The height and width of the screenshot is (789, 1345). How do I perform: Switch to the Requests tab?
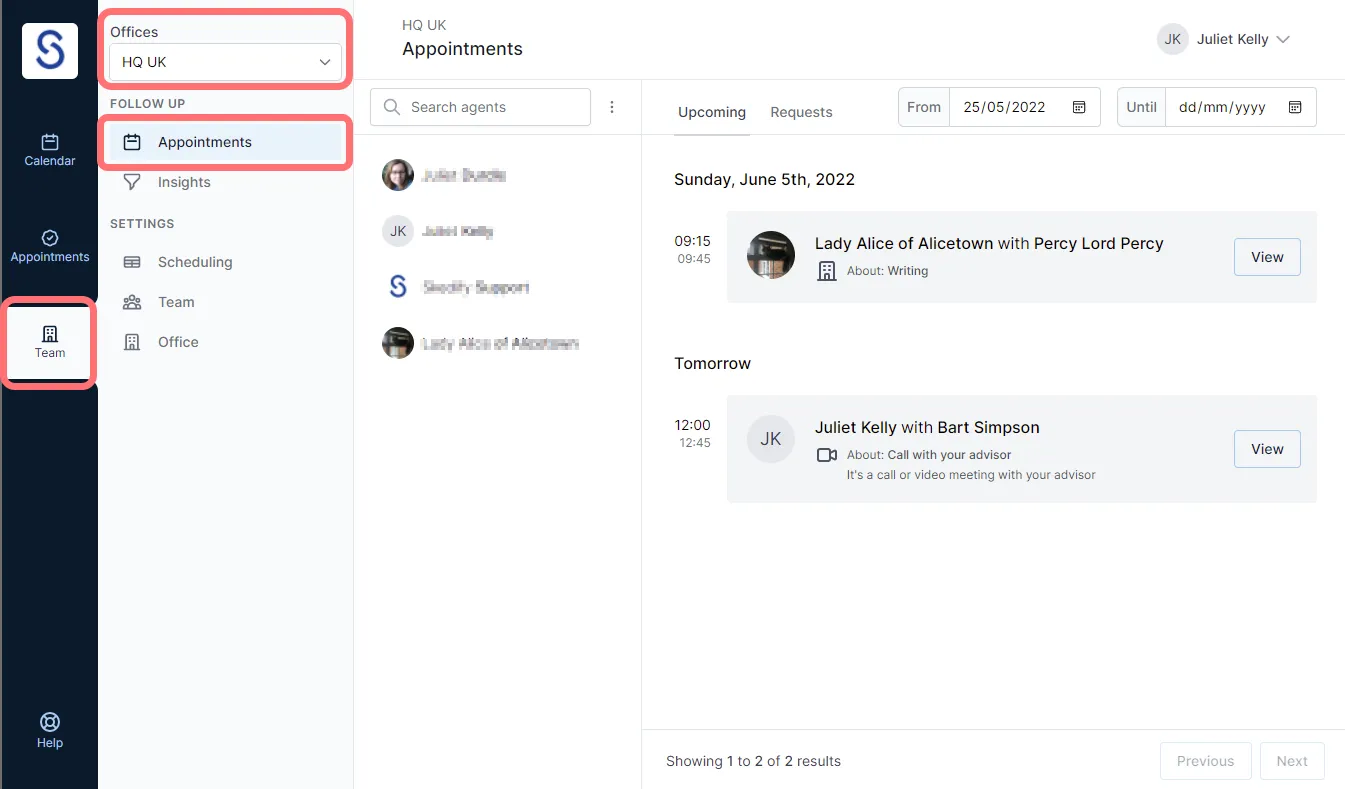coord(801,112)
